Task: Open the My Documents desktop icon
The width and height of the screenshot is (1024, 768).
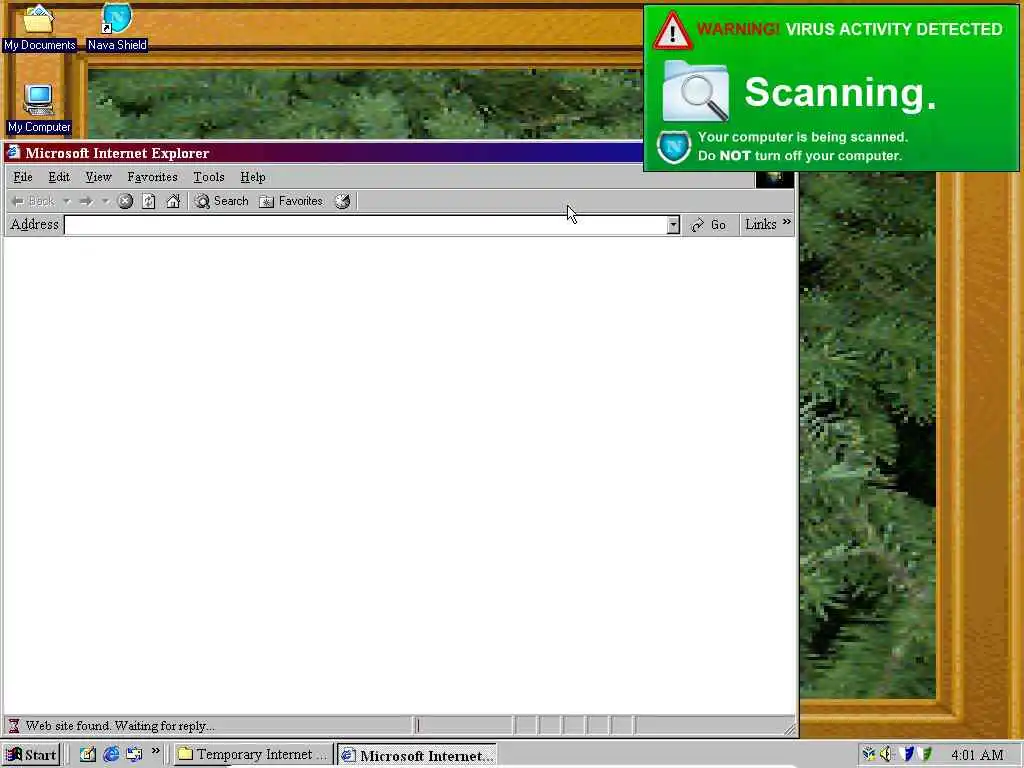Action: [39, 27]
